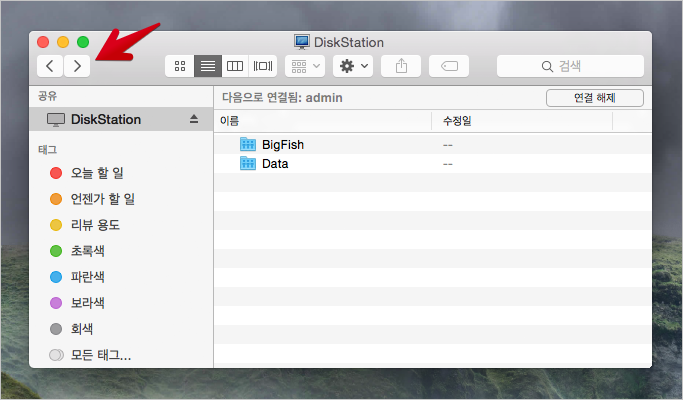Click the DiskStation title bar icon
Screen dimensions: 683x400
coord(302,42)
